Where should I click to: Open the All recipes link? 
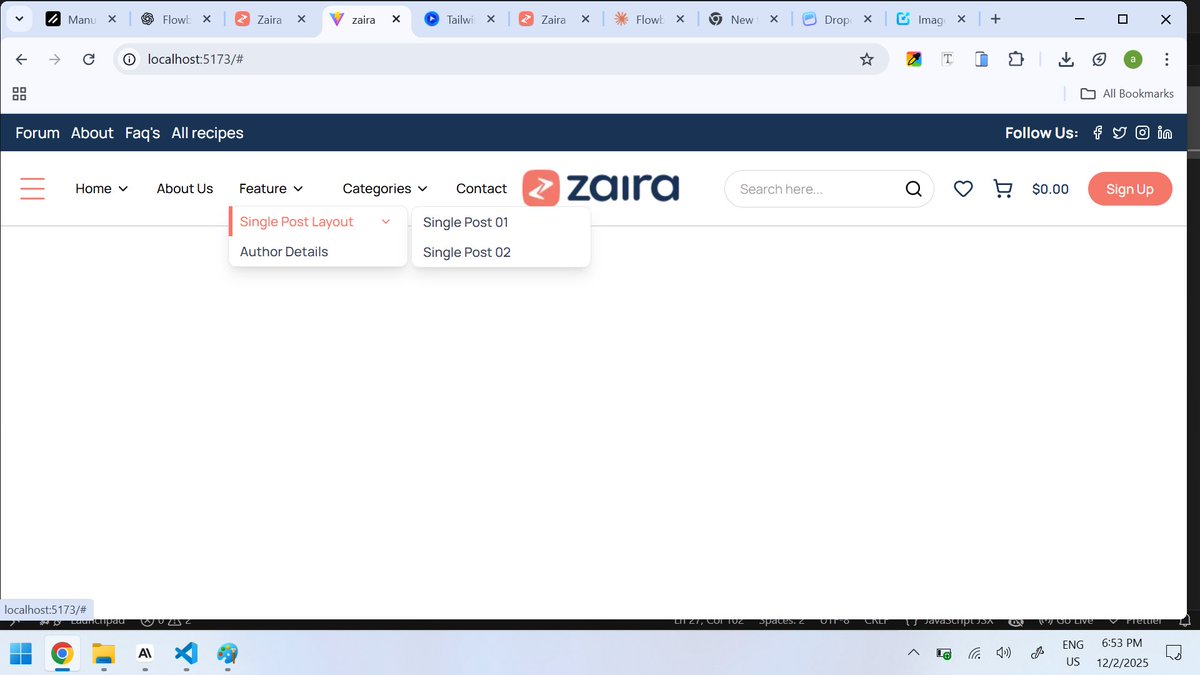point(207,133)
